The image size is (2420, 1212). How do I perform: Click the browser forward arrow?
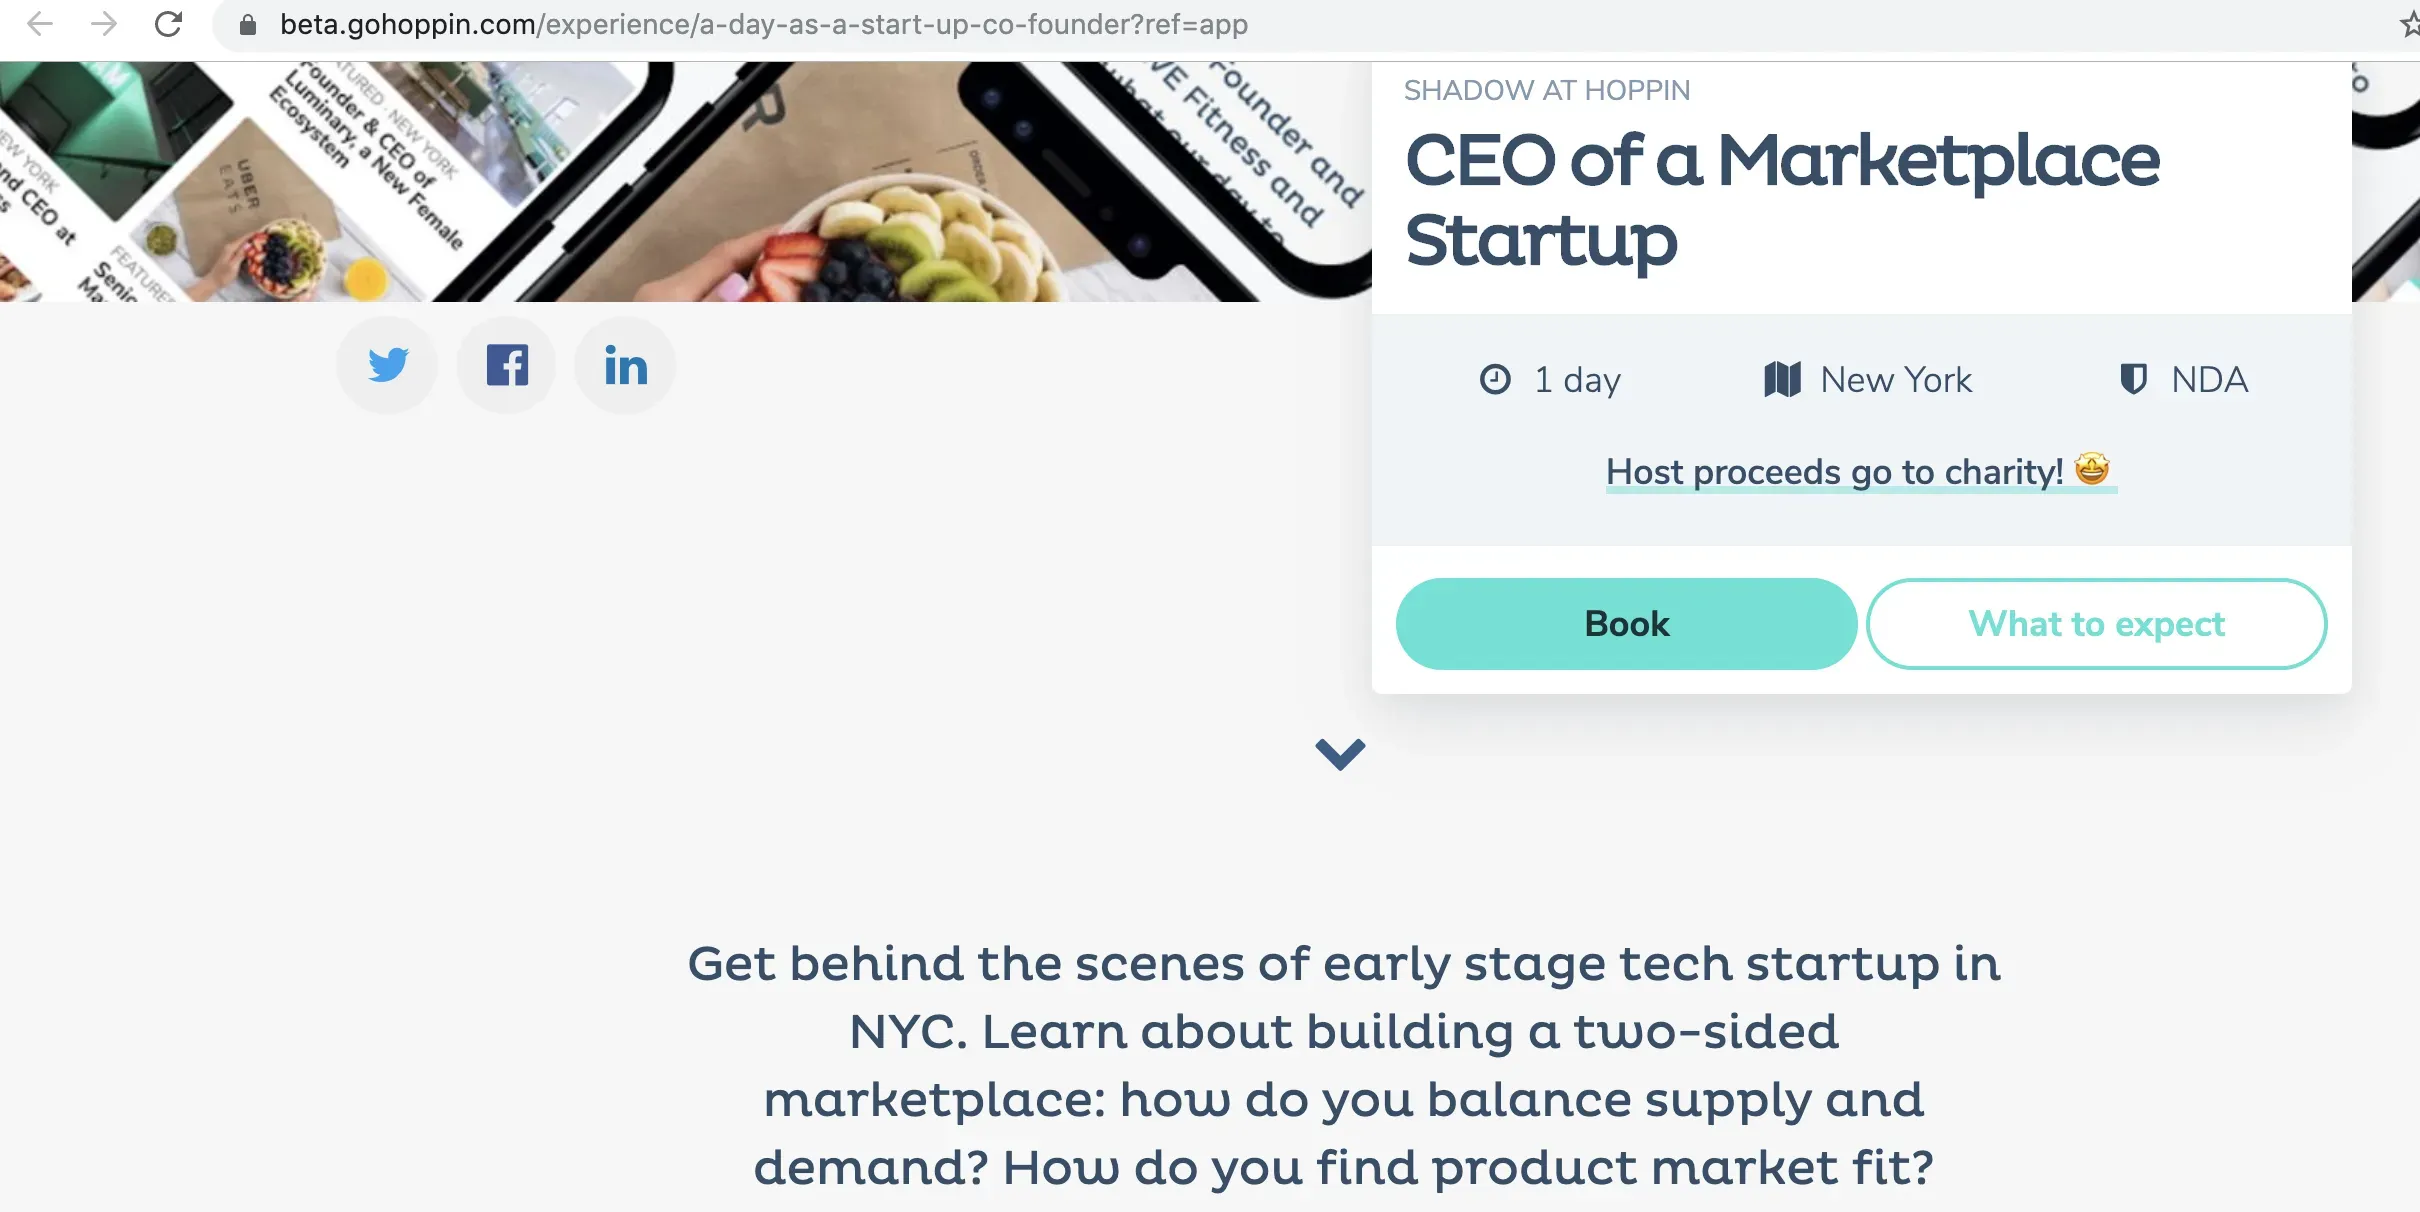(103, 24)
